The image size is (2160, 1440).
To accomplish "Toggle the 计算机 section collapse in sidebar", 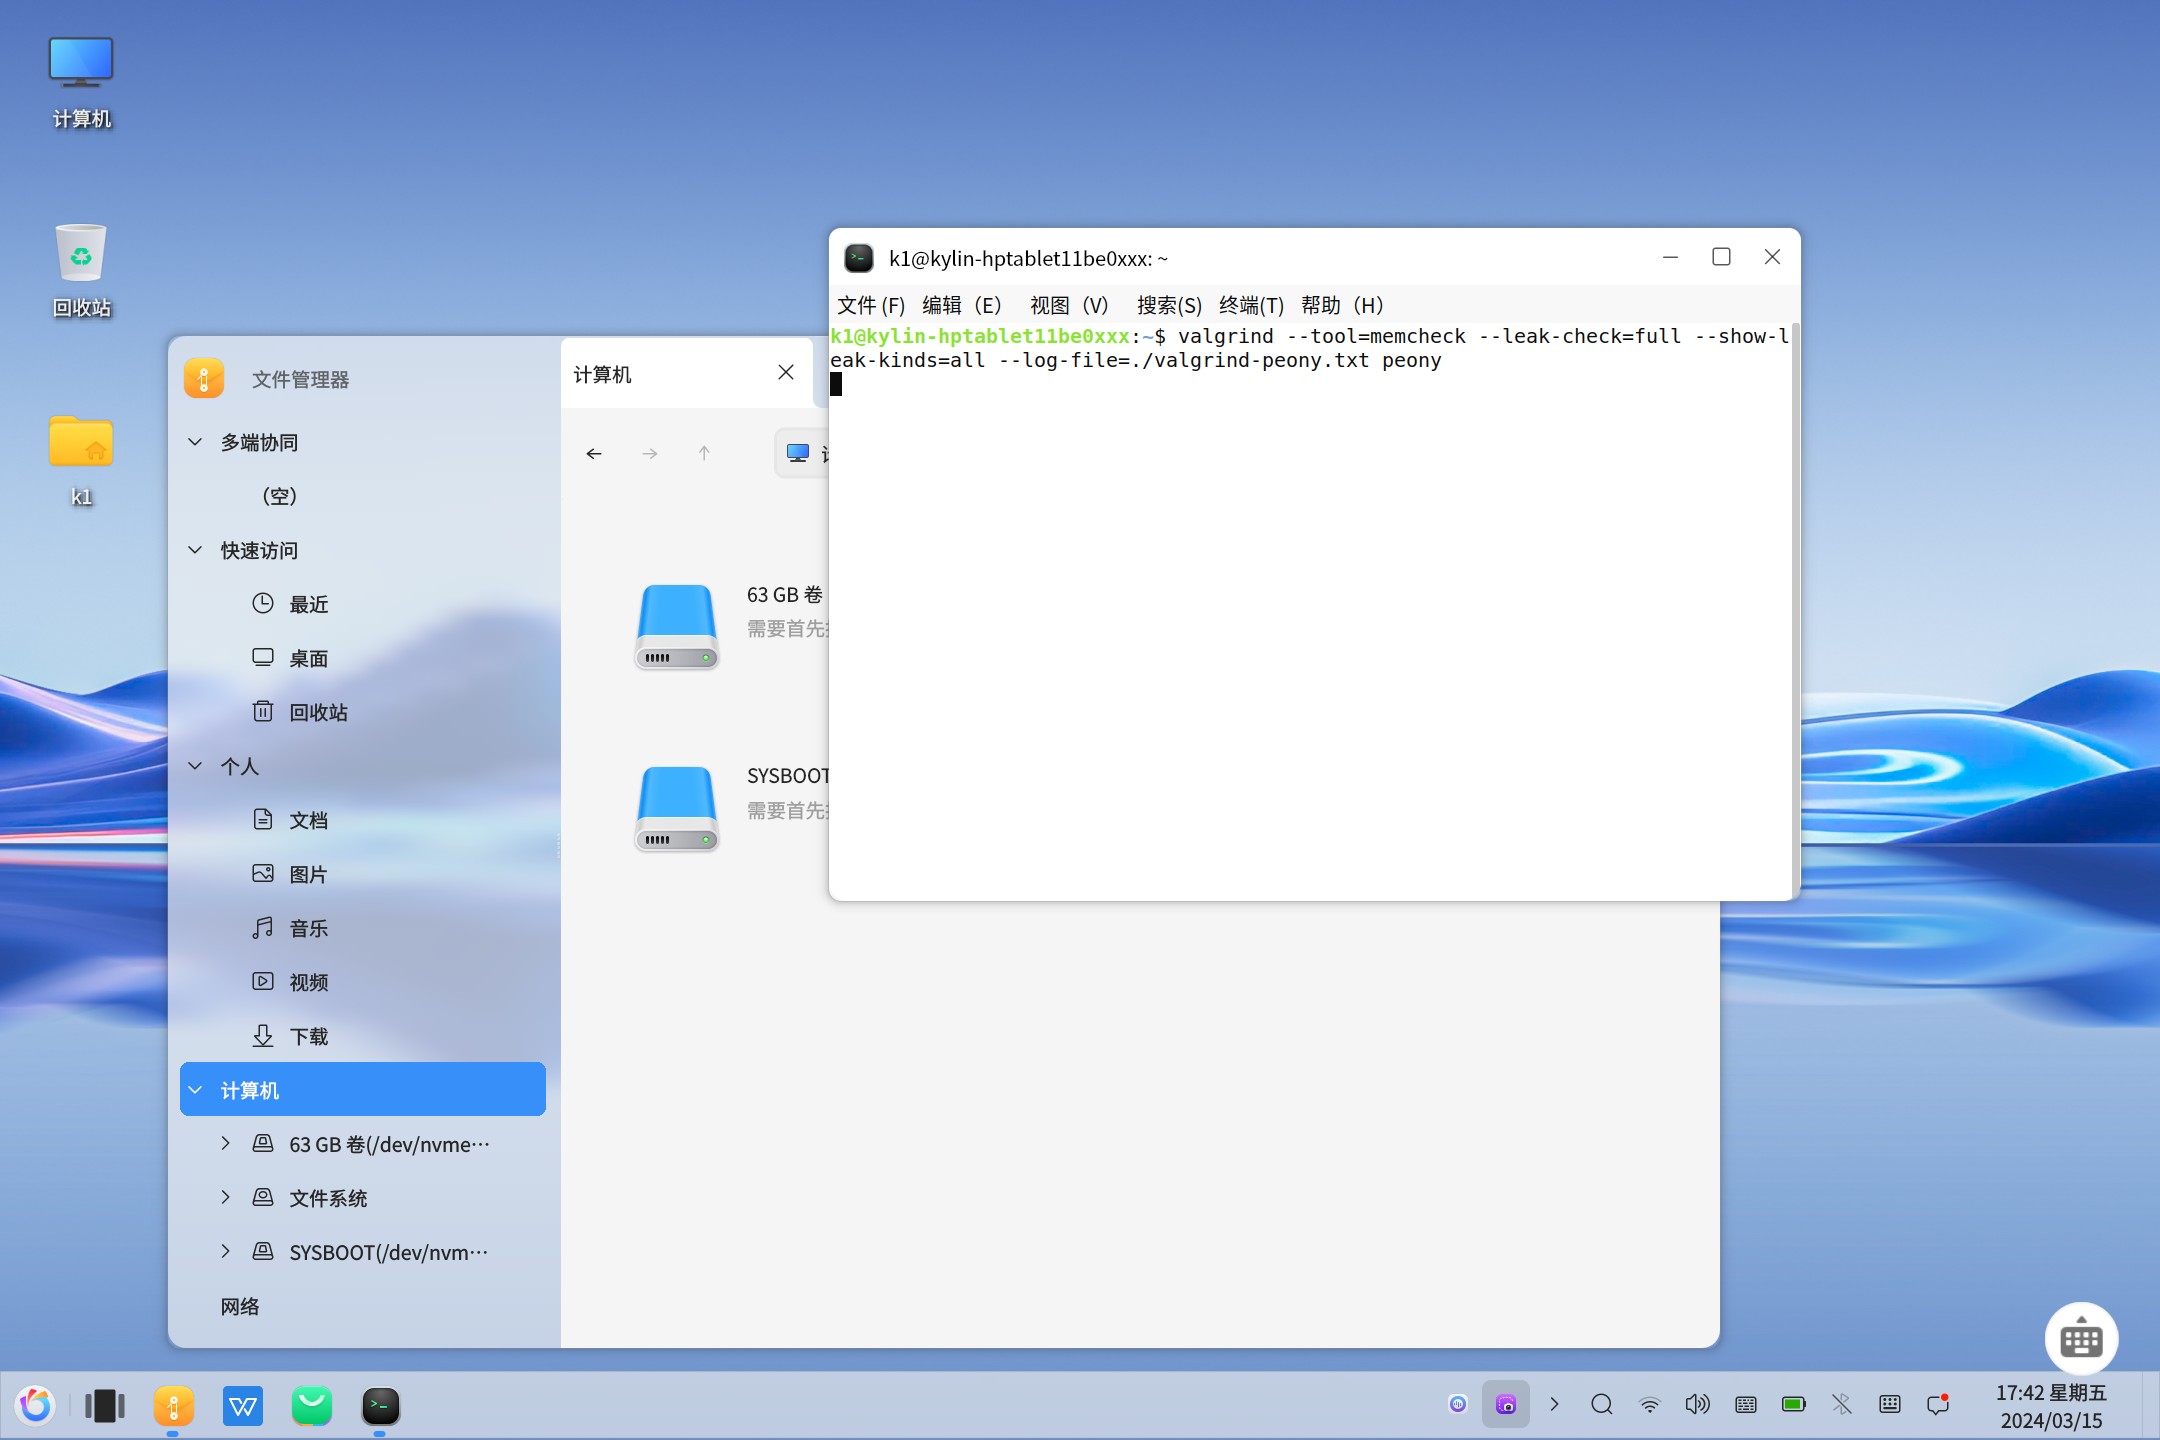I will click(x=196, y=1090).
